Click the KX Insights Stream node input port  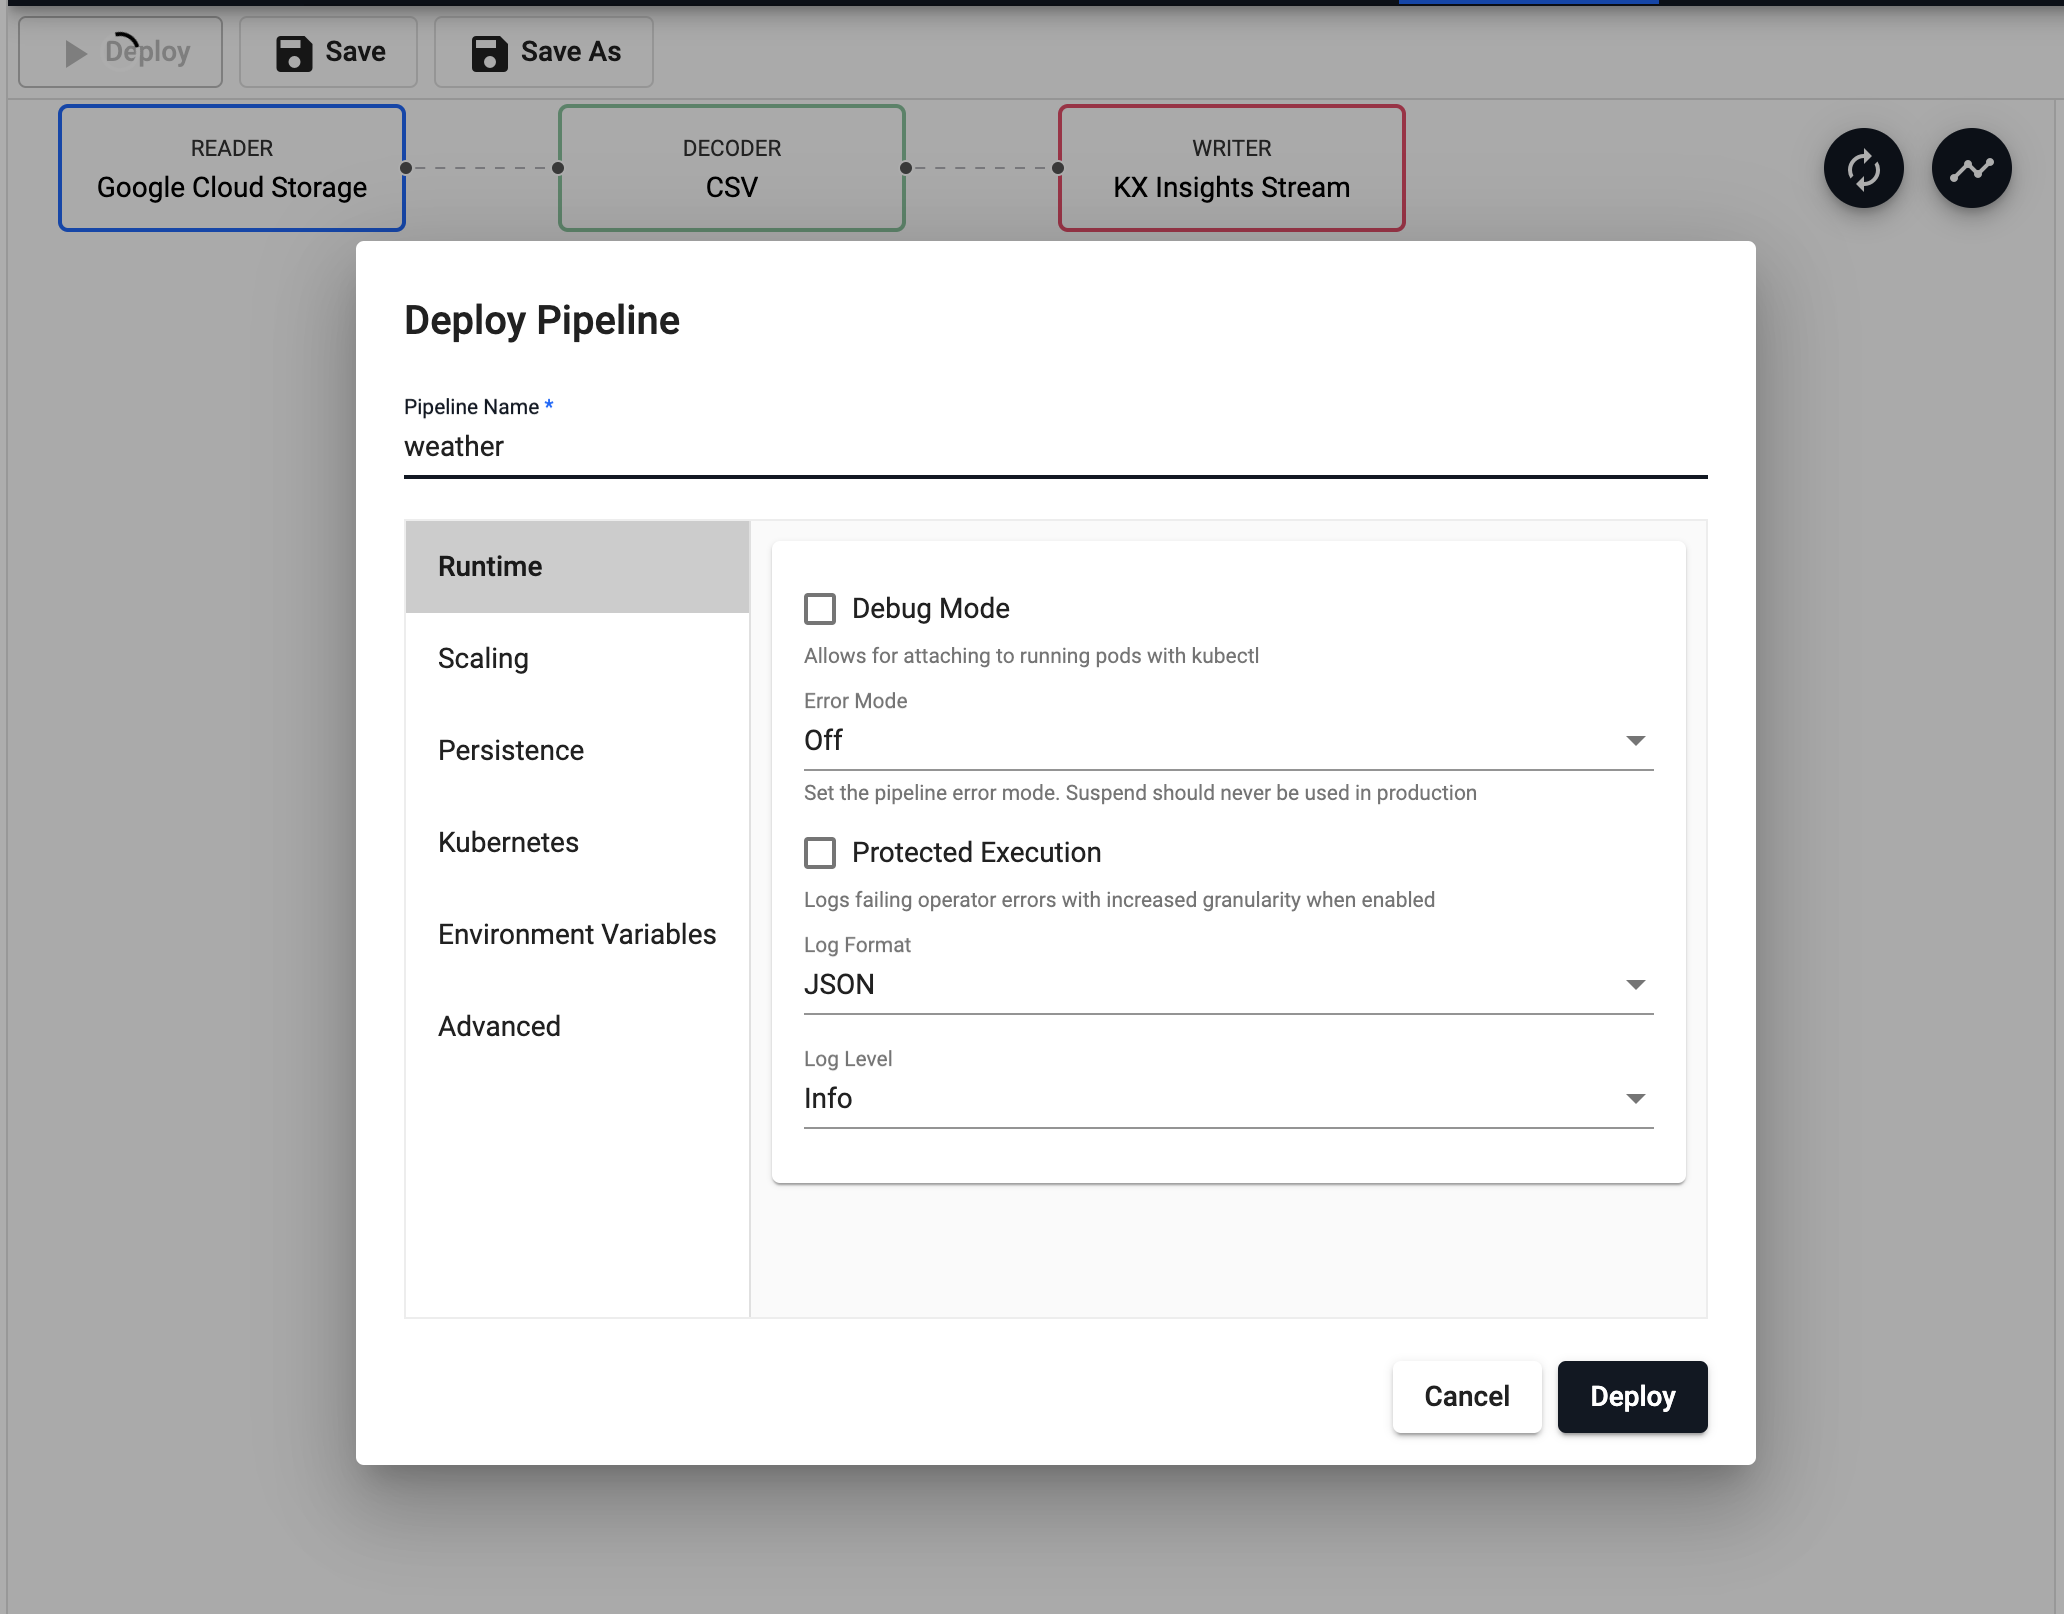pyautogui.click(x=1058, y=168)
